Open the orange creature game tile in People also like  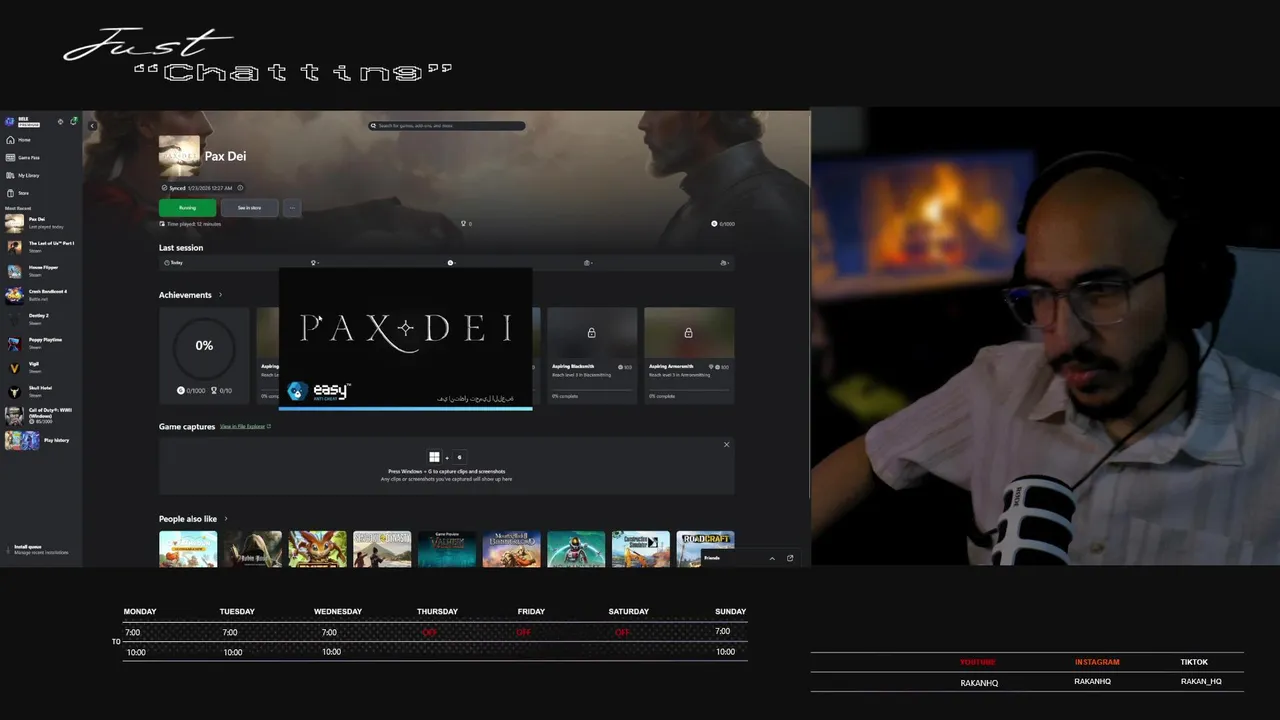coord(318,549)
